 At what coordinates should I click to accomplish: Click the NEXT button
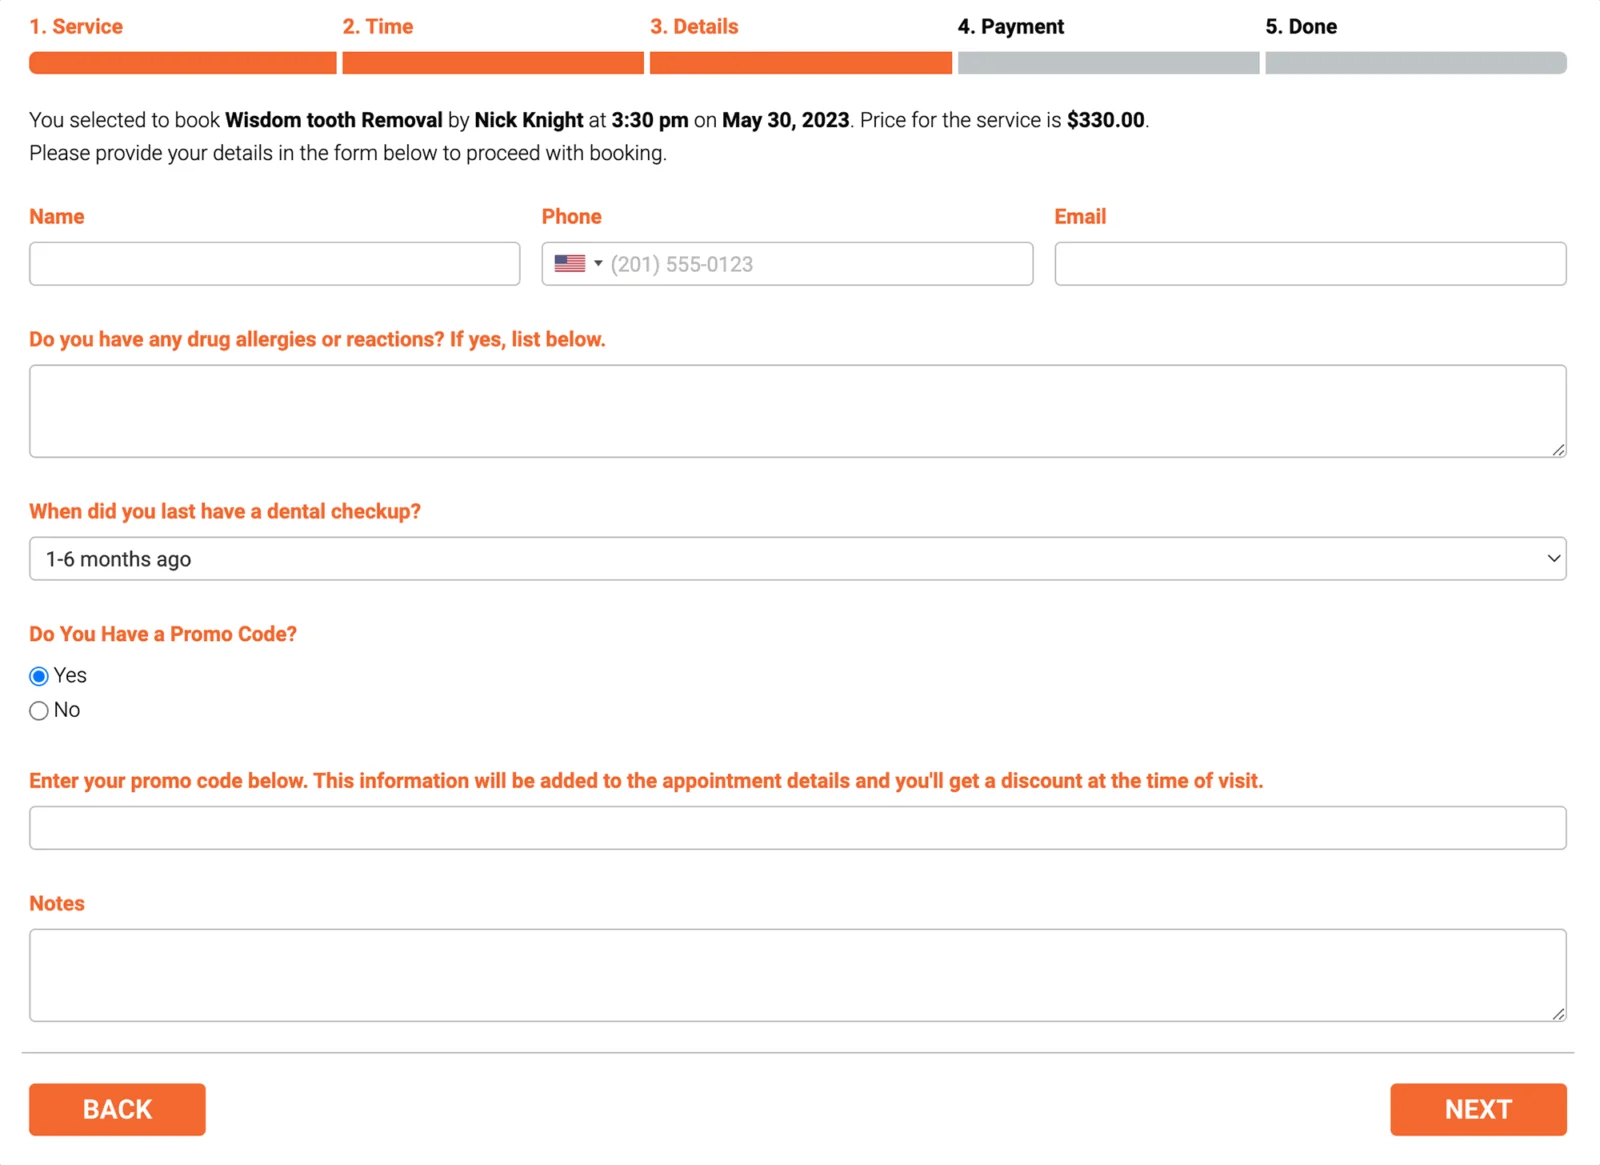pos(1478,1109)
